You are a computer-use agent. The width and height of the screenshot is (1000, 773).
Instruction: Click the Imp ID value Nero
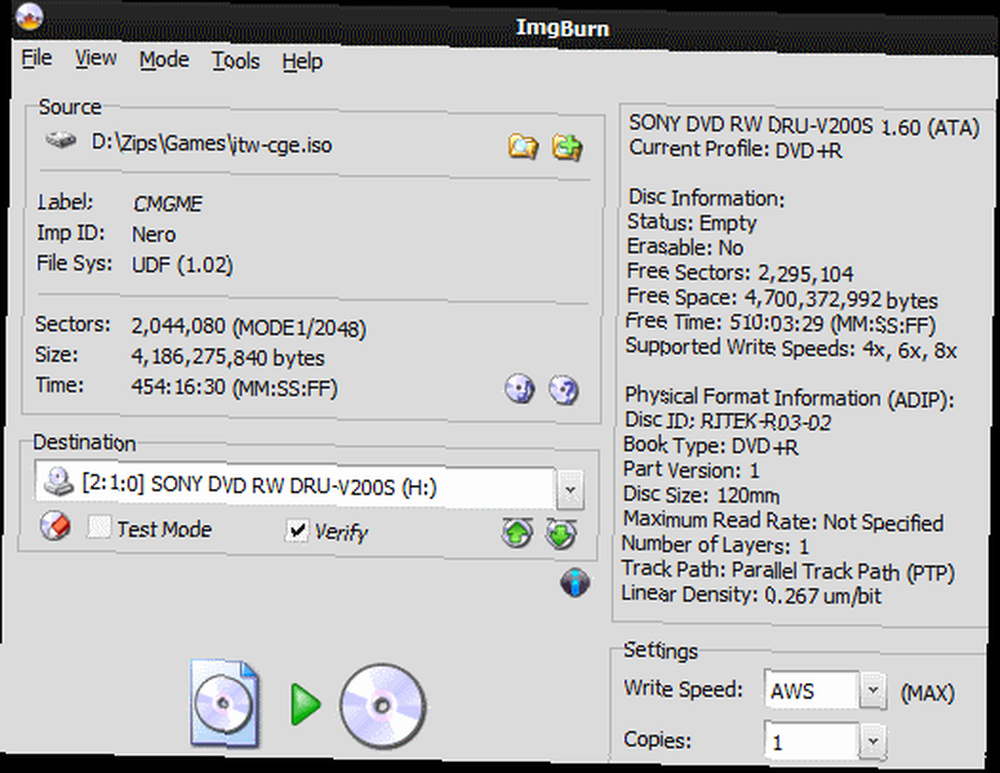click(x=154, y=234)
